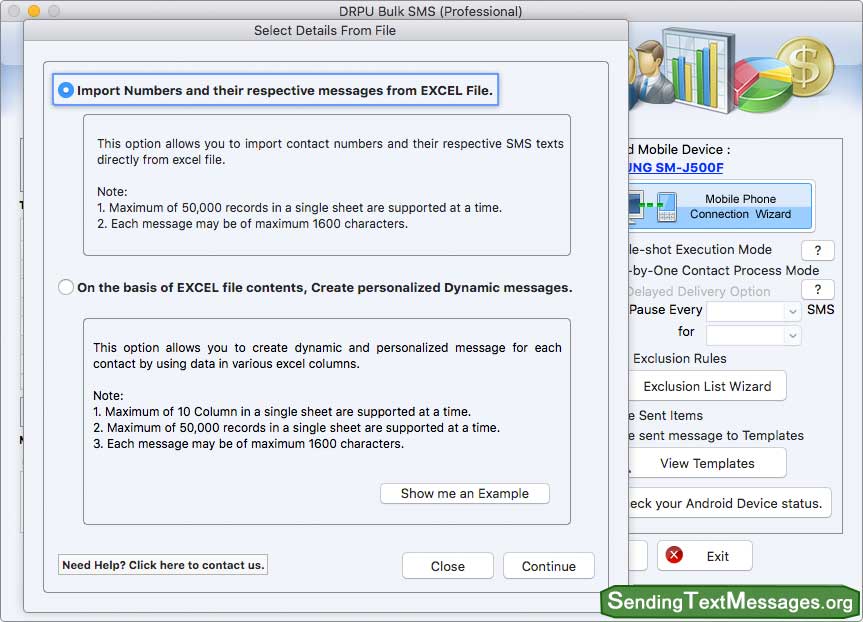
Task: Click Continue to proceed
Action: click(x=549, y=566)
